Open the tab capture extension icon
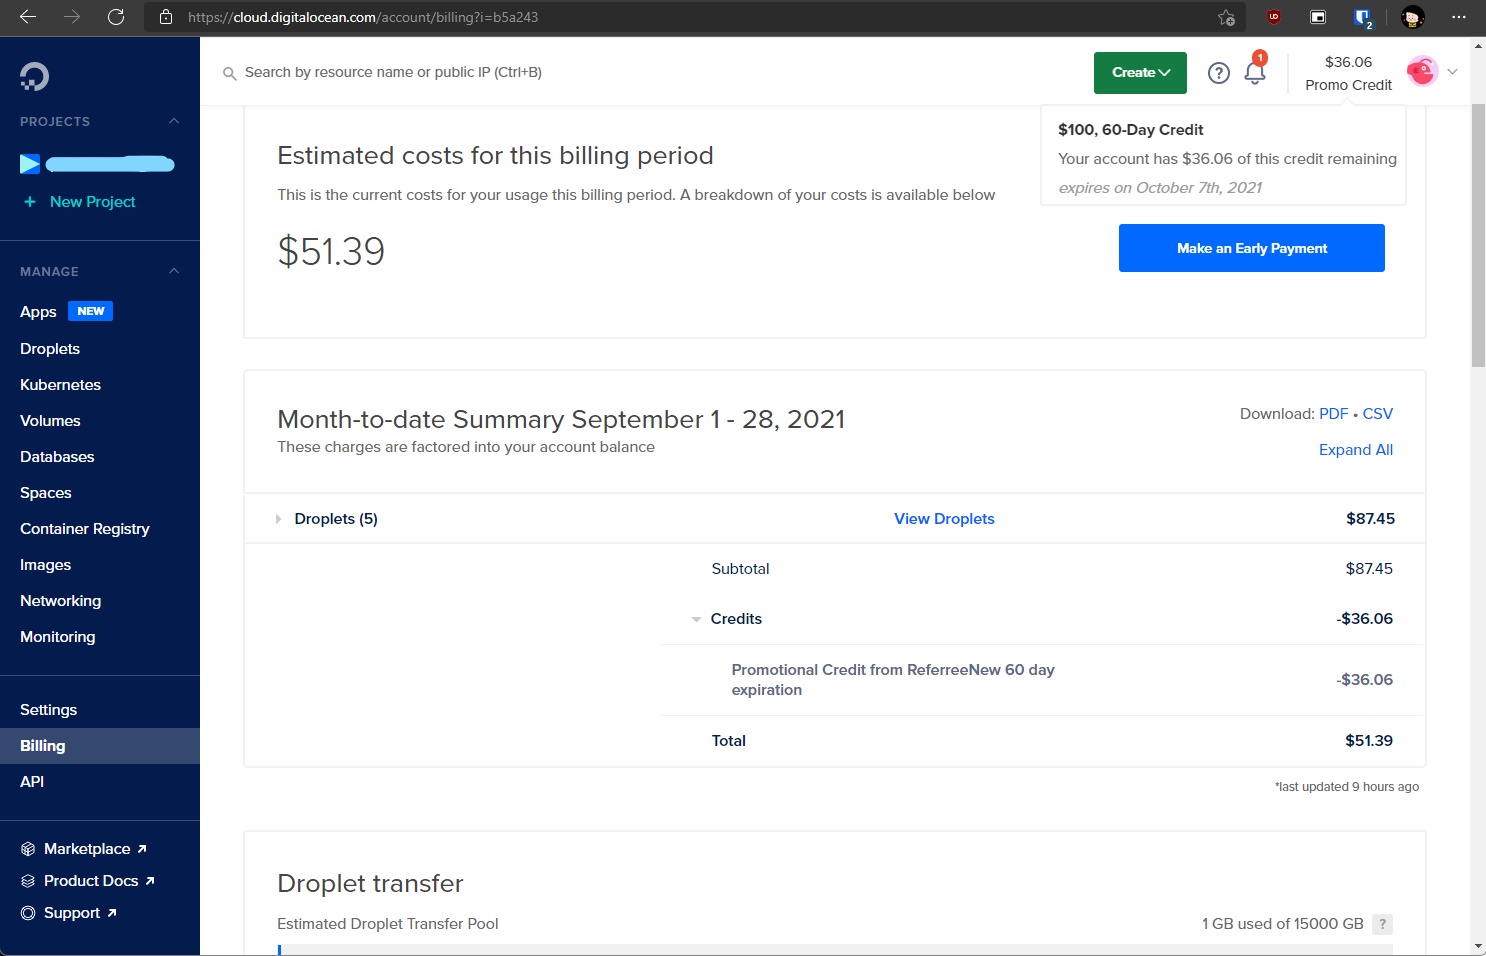 [x=1318, y=17]
